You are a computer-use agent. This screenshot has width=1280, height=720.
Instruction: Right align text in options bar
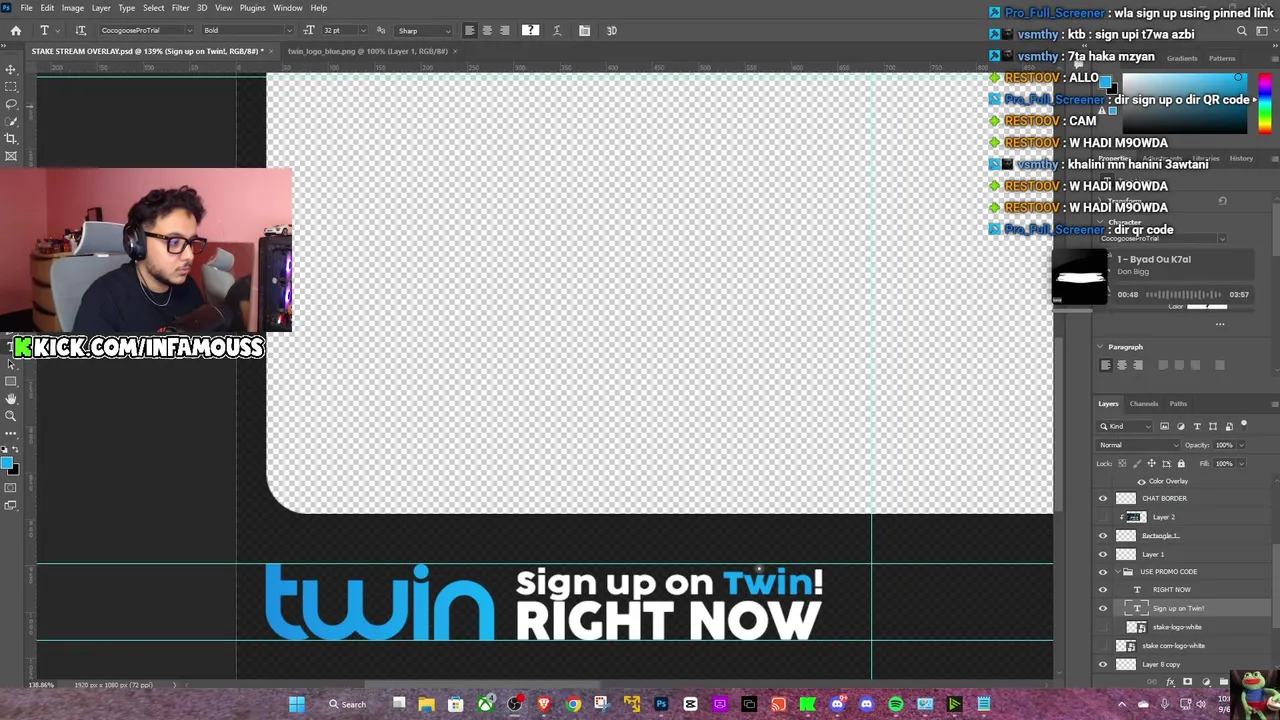click(x=504, y=31)
